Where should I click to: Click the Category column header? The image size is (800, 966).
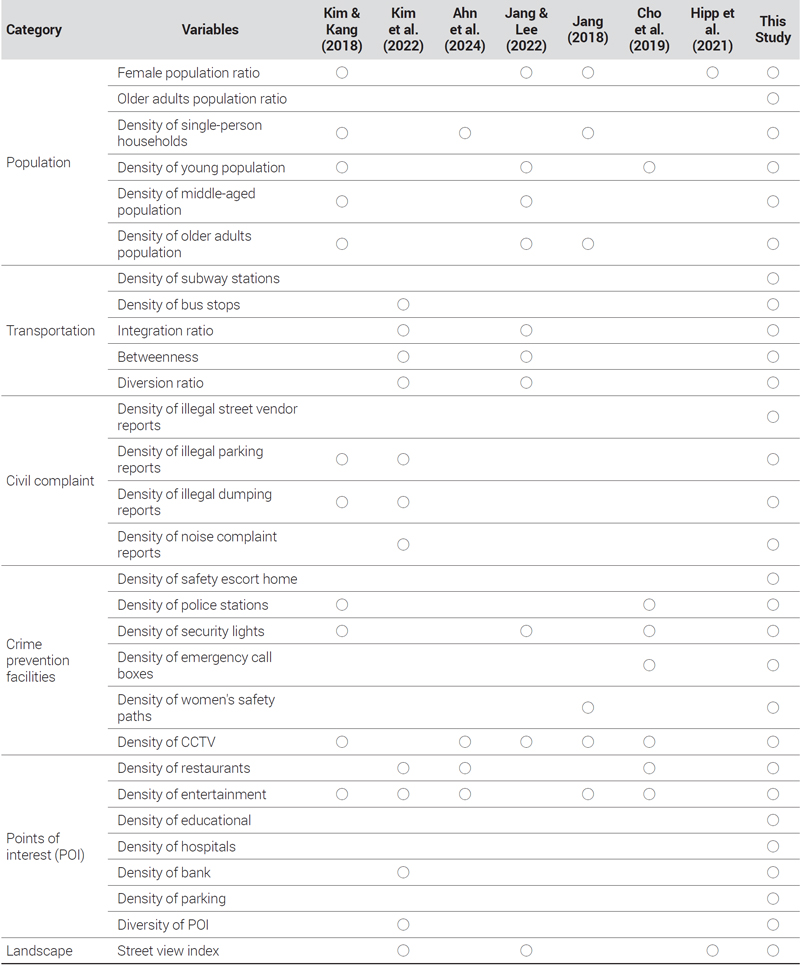click(34, 30)
